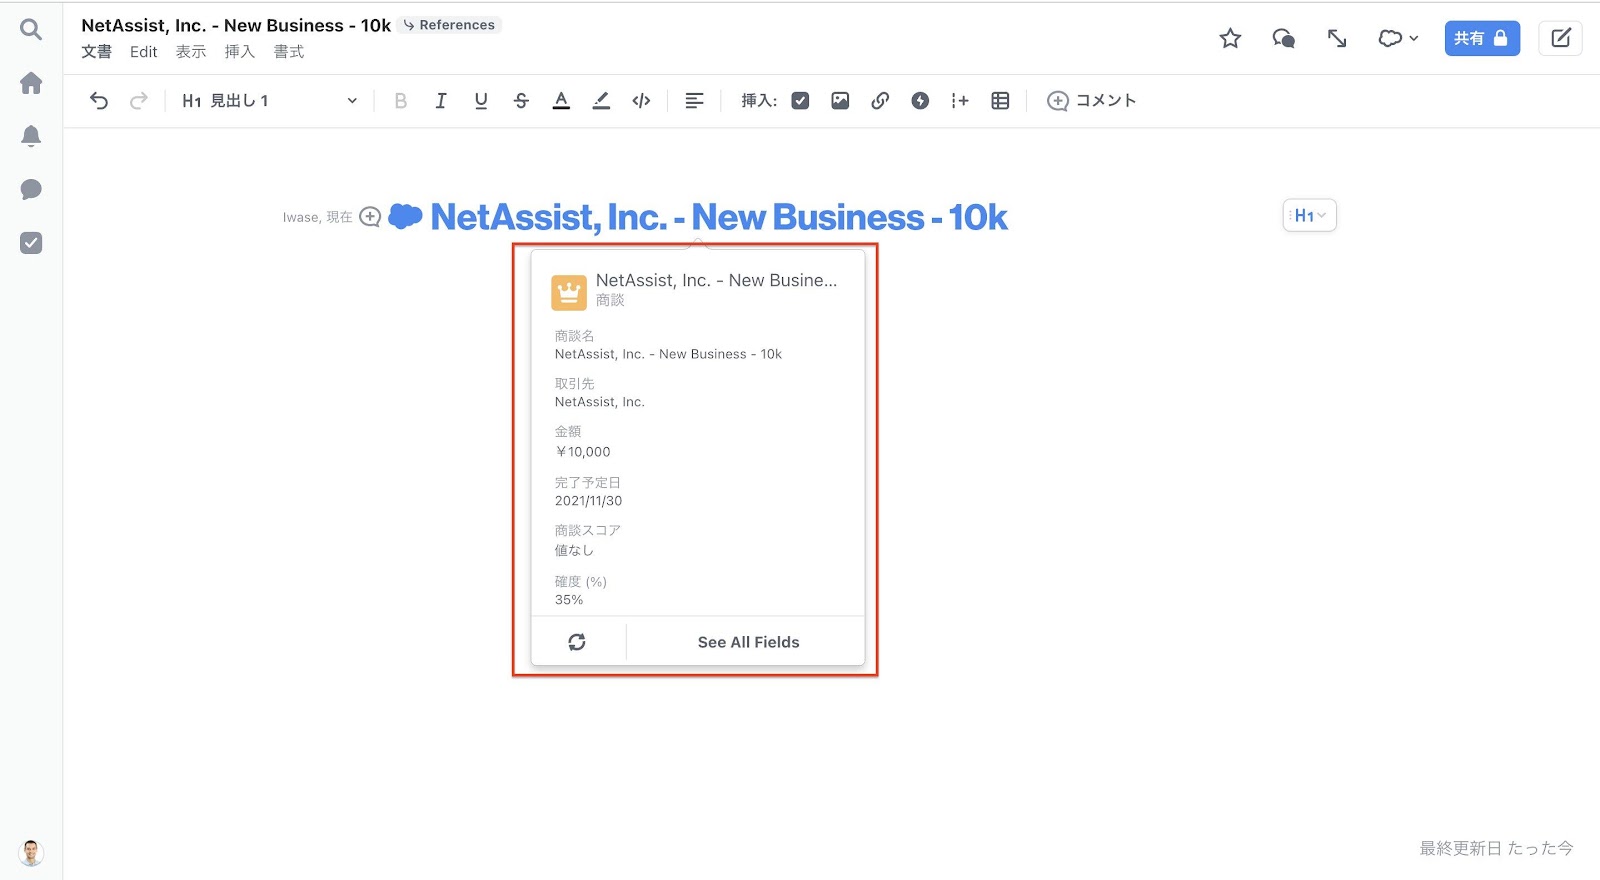This screenshot has height=880, width=1600.
Task: Click card title NetAssist, Inc. - New Busine...
Action: [x=716, y=280]
